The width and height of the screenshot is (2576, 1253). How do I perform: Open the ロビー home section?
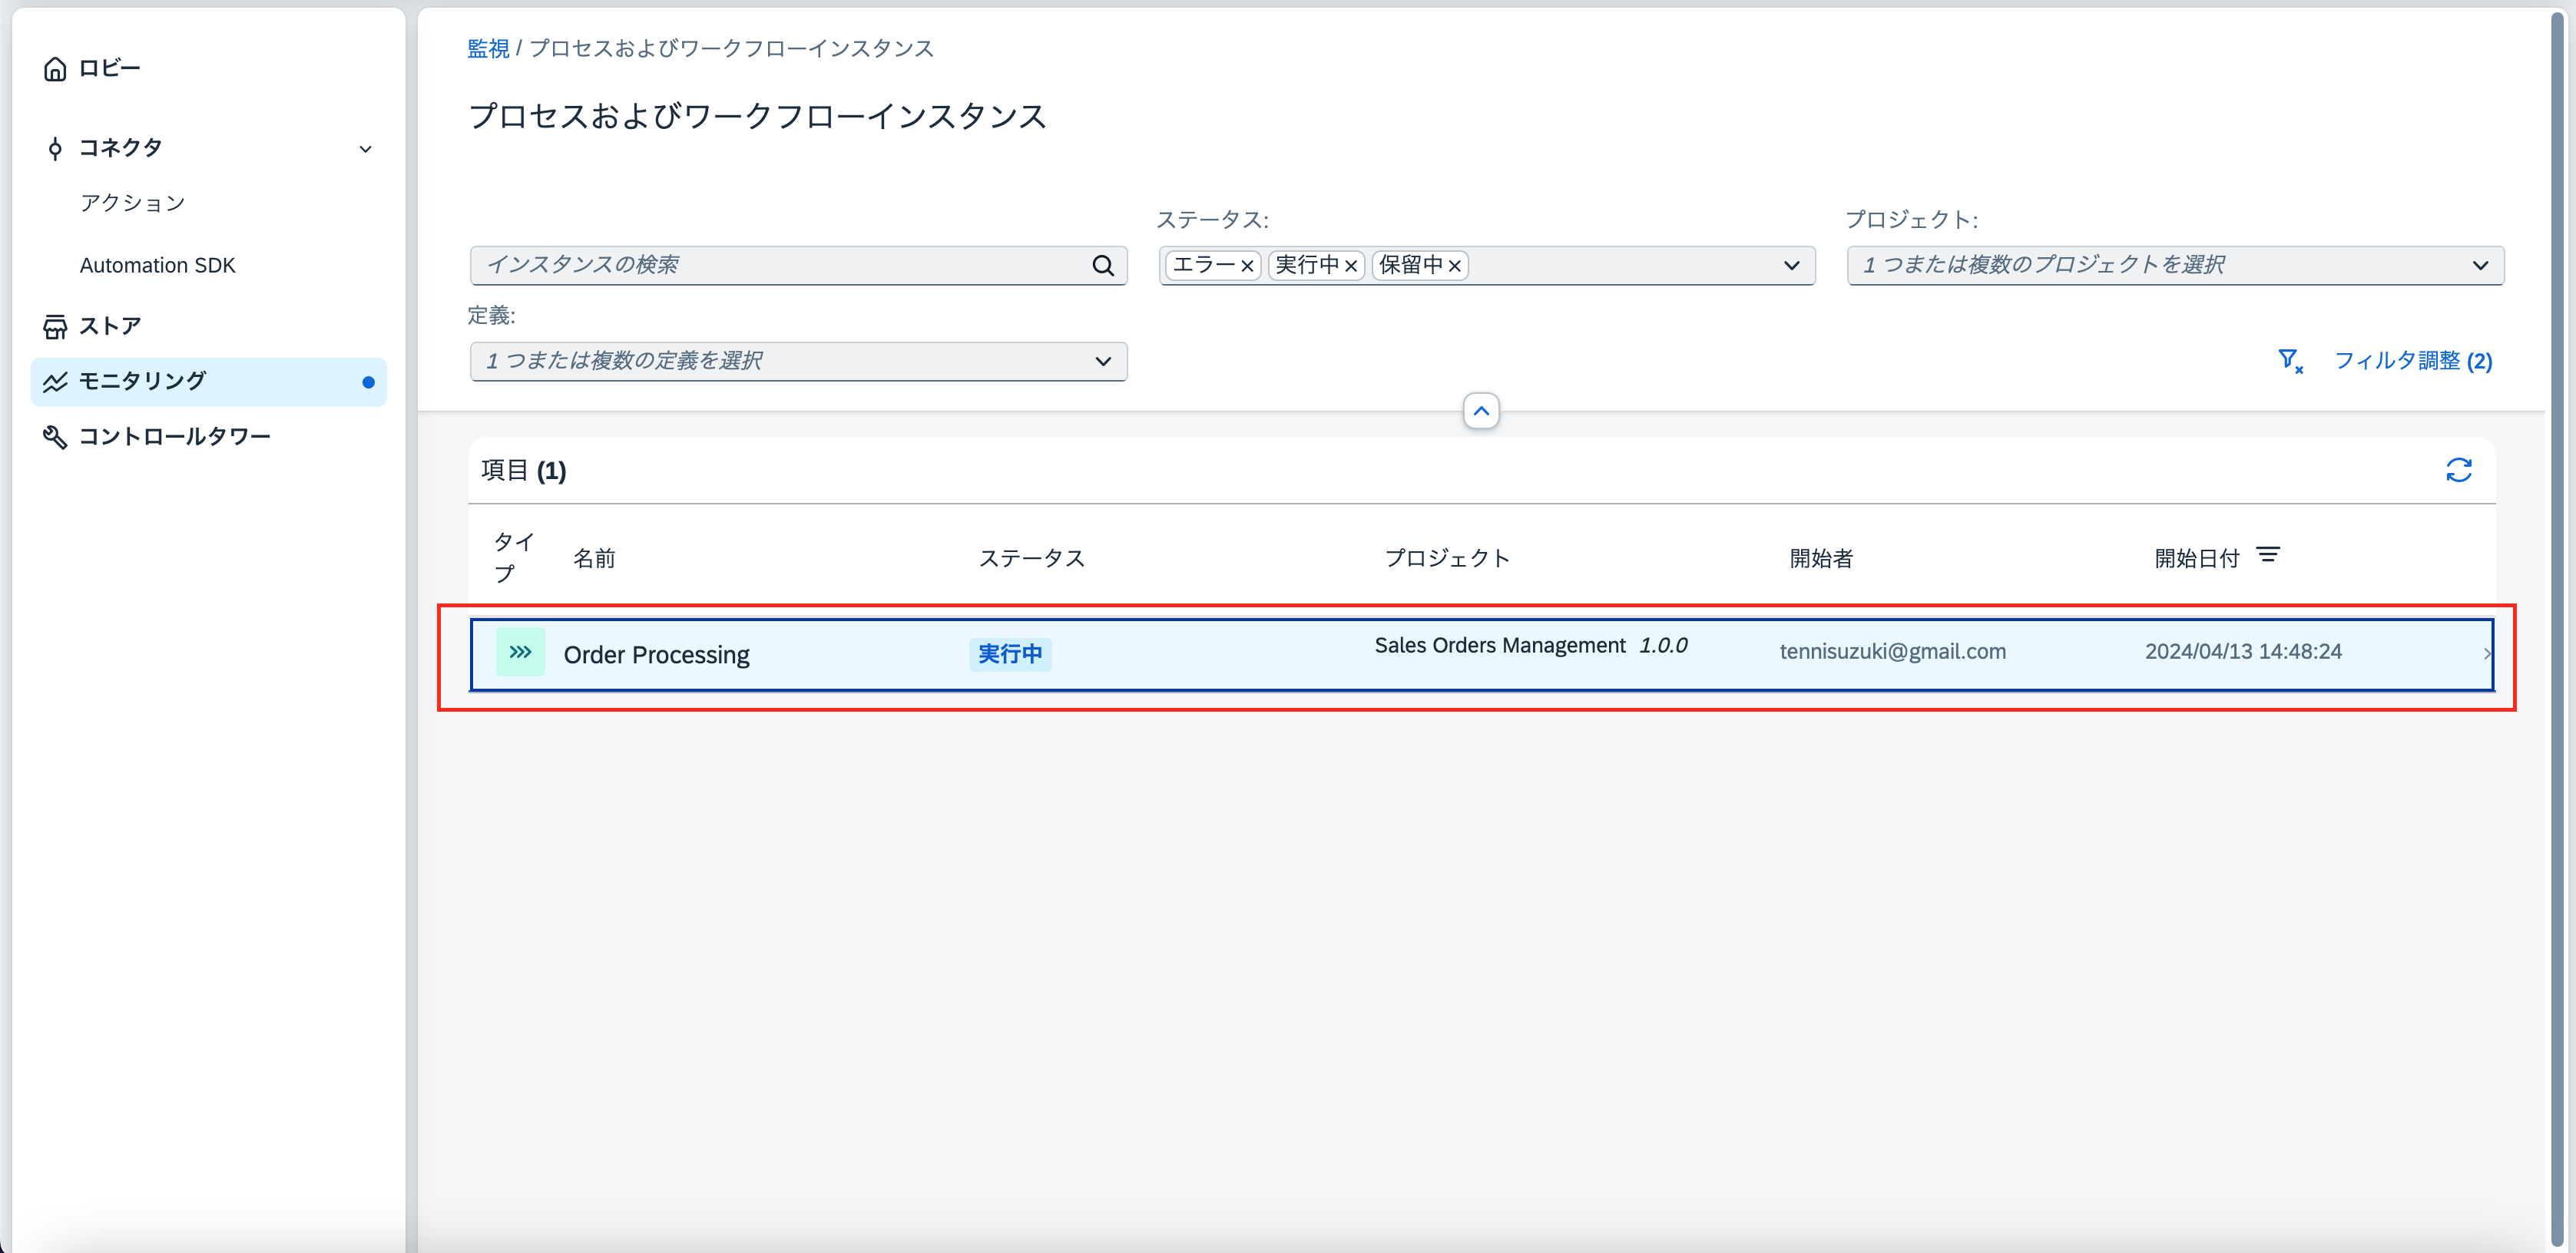pyautogui.click(x=111, y=68)
